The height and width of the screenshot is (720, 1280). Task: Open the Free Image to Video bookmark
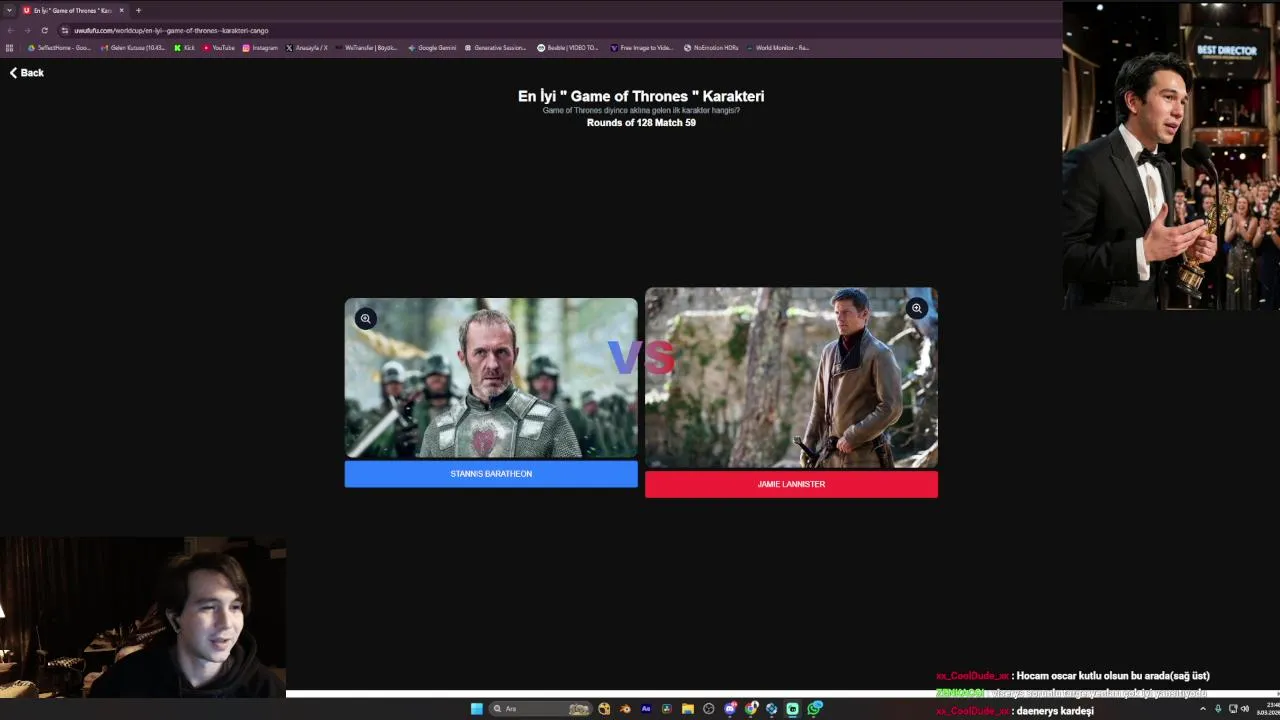pos(641,48)
